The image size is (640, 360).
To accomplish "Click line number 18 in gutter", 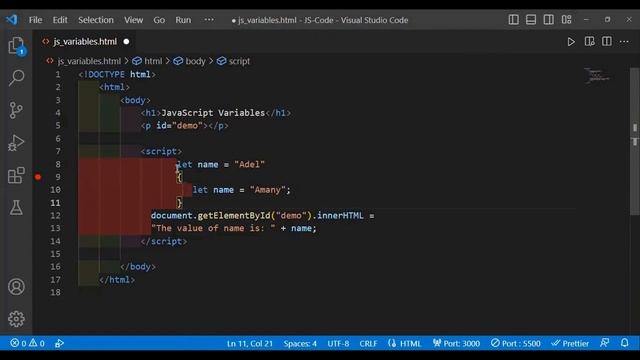I will (56, 292).
